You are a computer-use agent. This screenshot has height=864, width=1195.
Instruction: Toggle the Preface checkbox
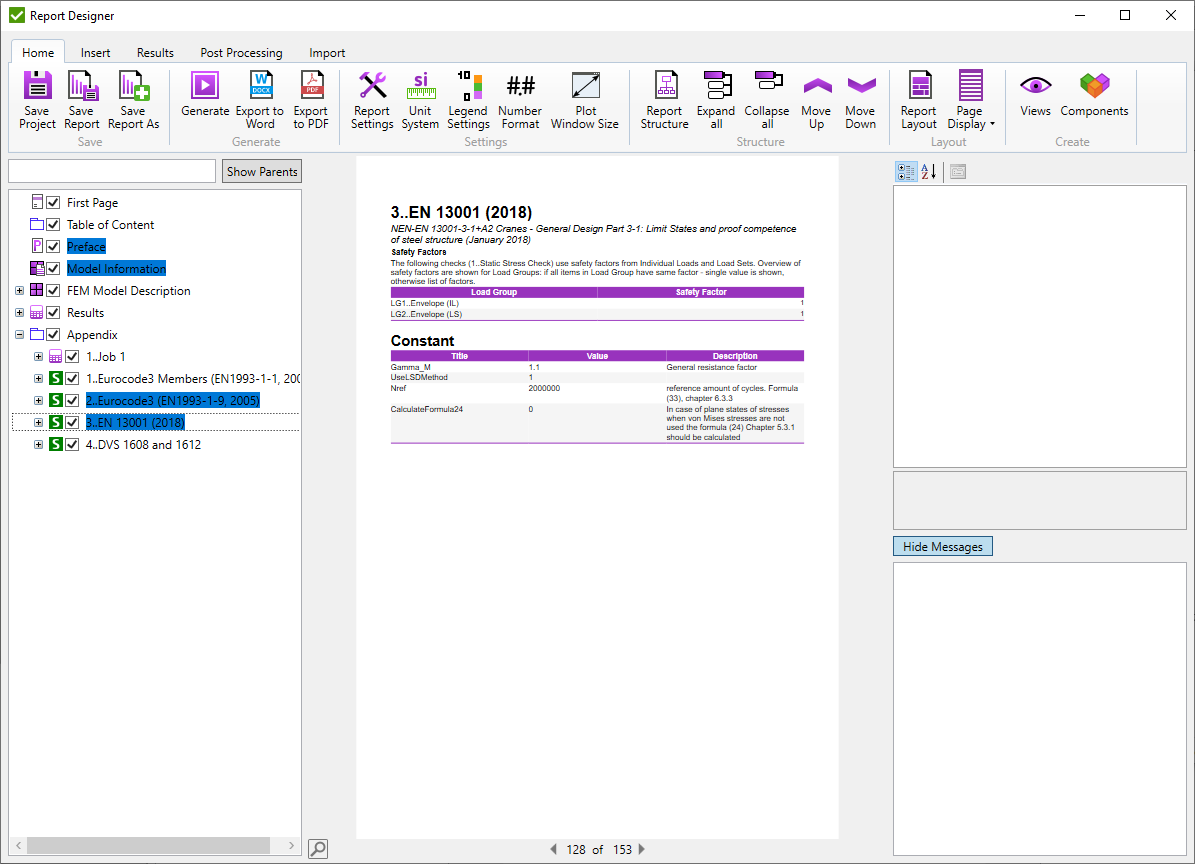click(x=53, y=247)
